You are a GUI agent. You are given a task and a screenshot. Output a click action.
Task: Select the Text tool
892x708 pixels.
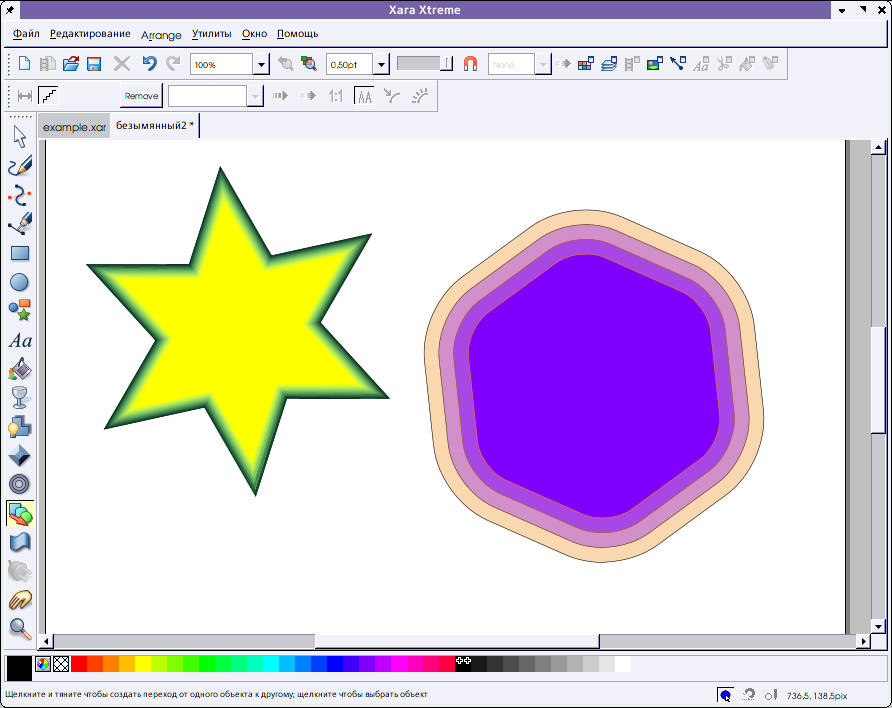click(20, 341)
